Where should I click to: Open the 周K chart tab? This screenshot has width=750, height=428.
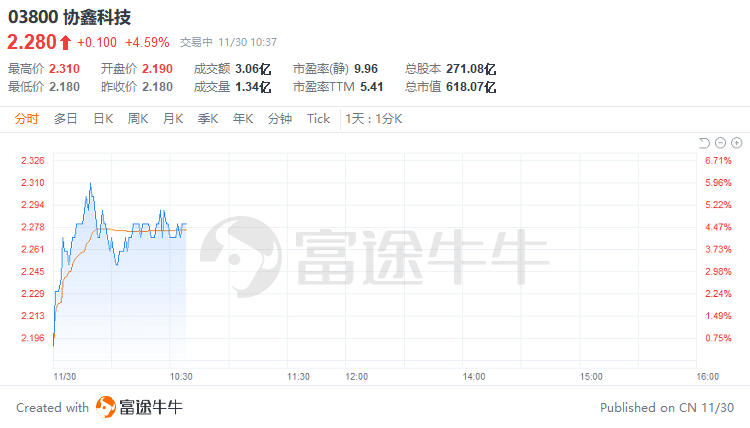(x=138, y=119)
